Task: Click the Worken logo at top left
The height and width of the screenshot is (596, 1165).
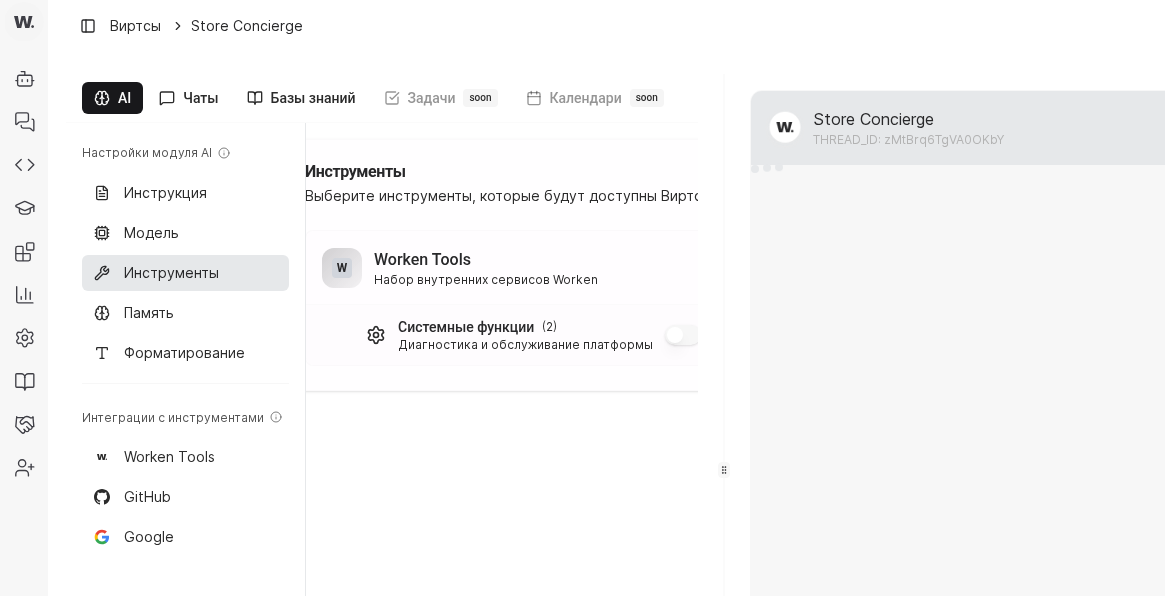Action: 24,21
